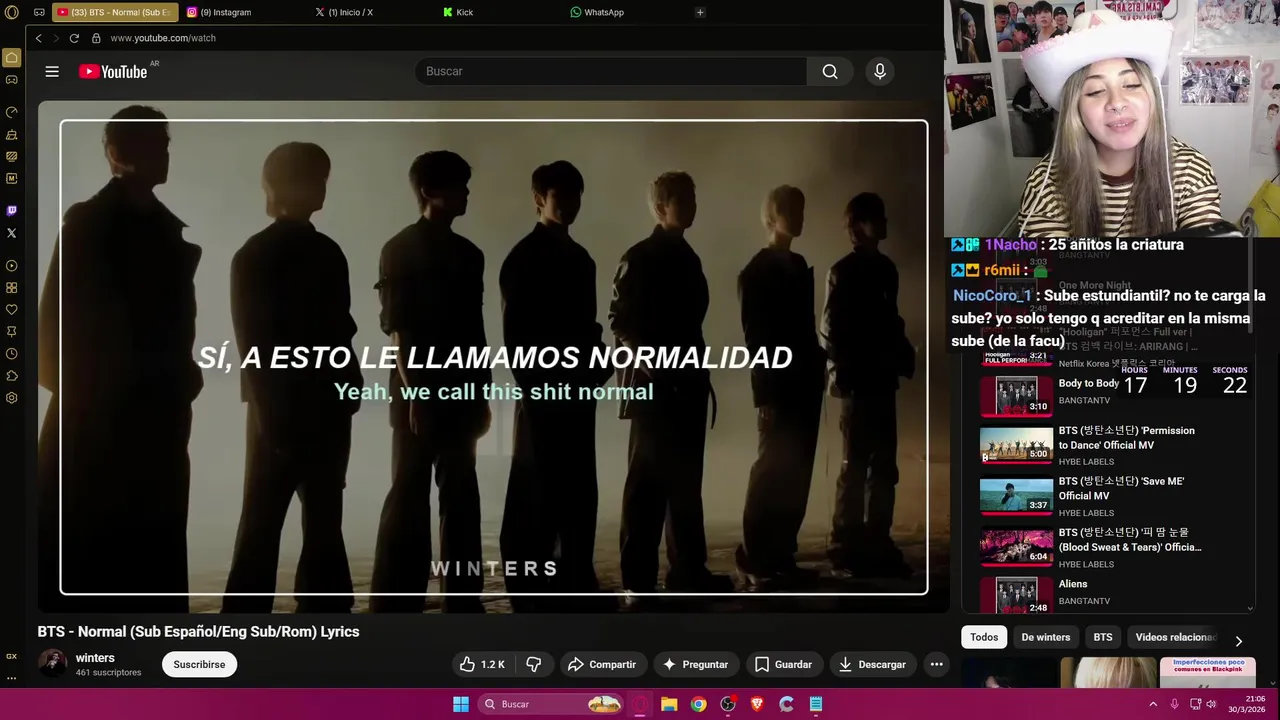The image size is (1280, 720).
Task: Open volume control in system tray
Action: coord(1211,704)
